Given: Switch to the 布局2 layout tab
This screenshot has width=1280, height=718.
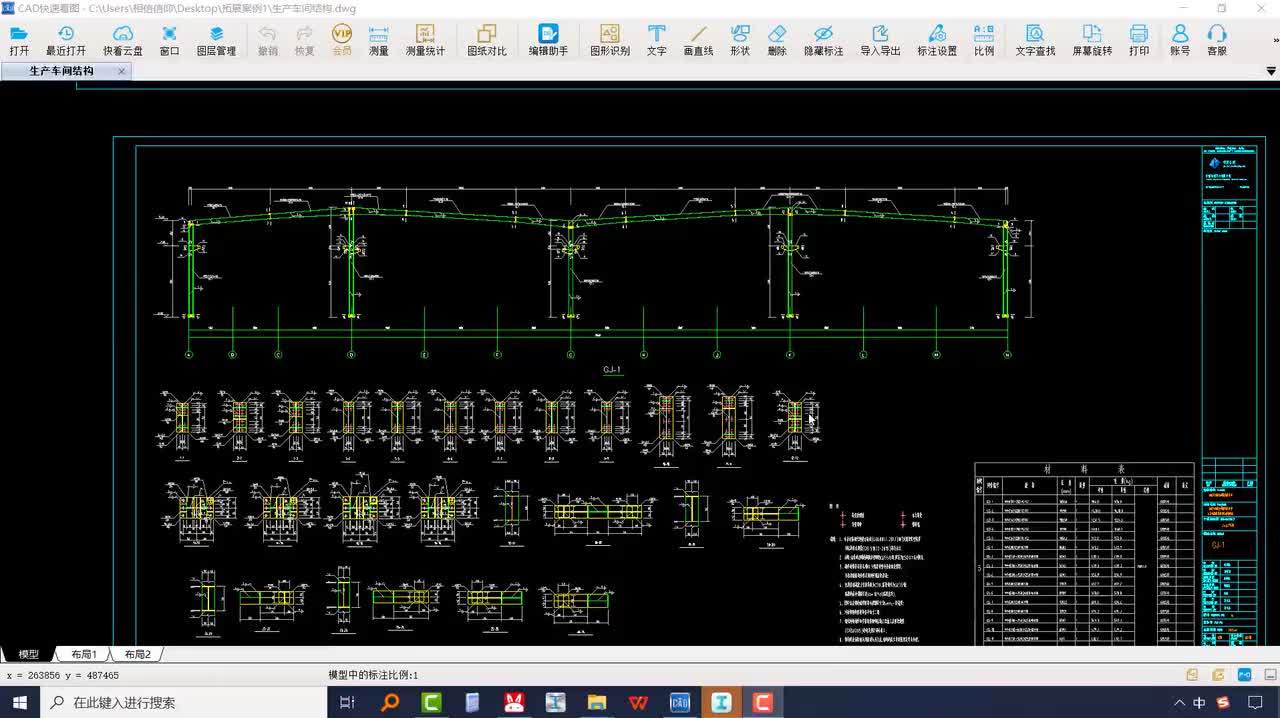Looking at the screenshot, I should pos(137,654).
